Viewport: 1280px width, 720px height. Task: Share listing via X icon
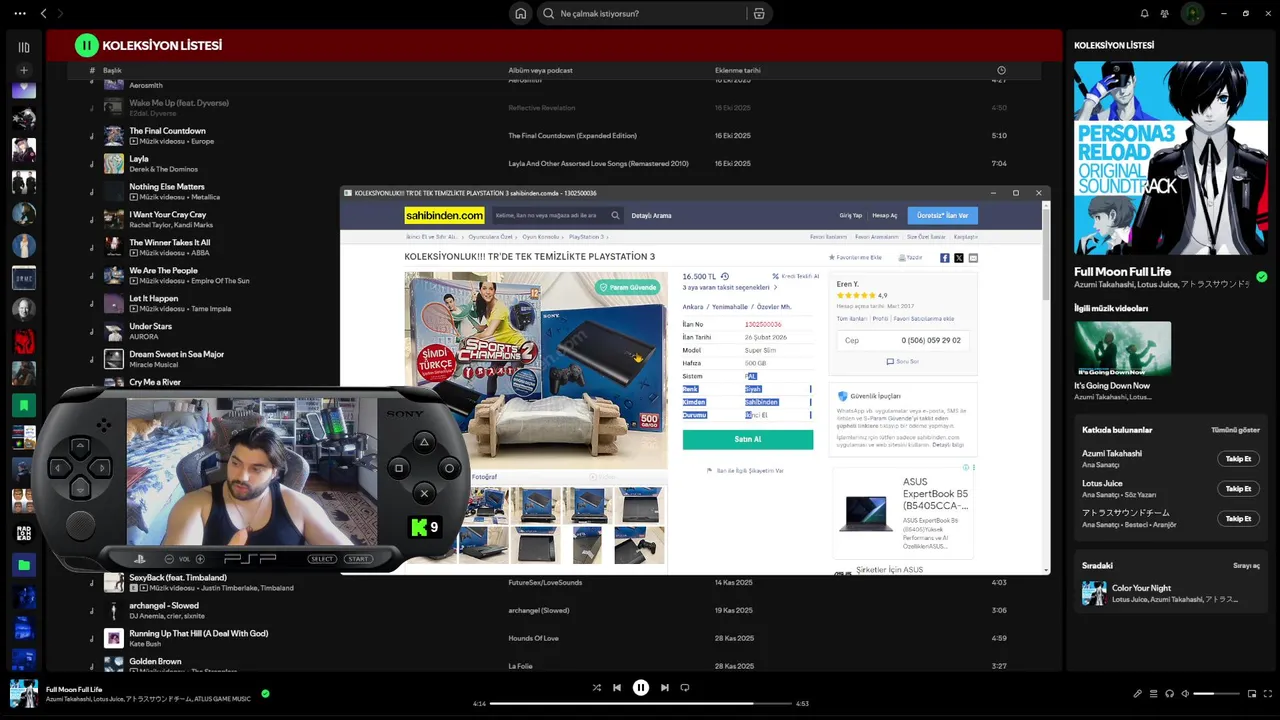959,258
